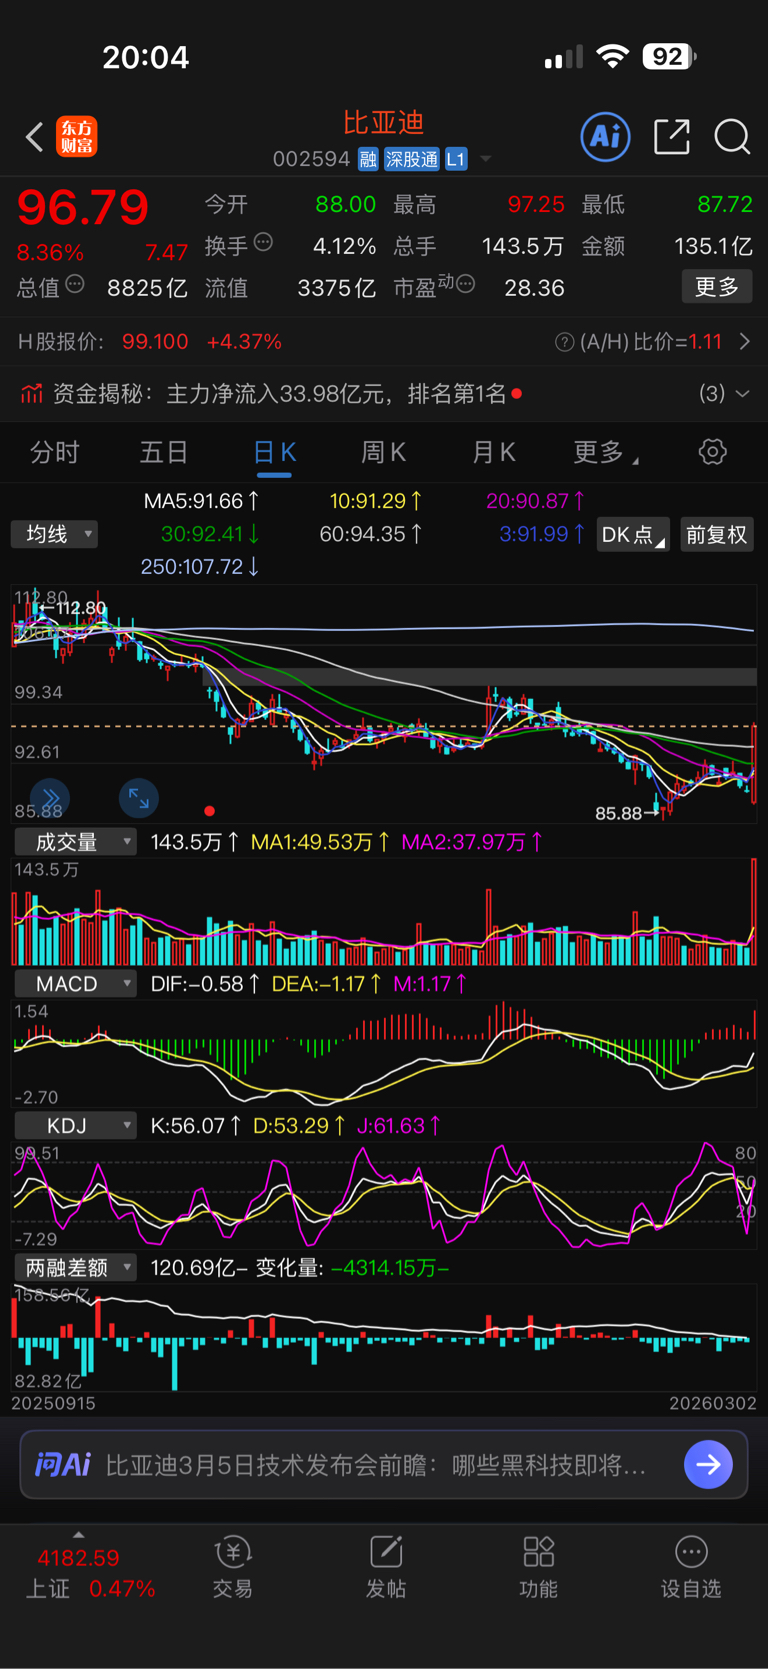Tap the 深股通 badge
This screenshot has height=1669, width=768.
[412, 159]
